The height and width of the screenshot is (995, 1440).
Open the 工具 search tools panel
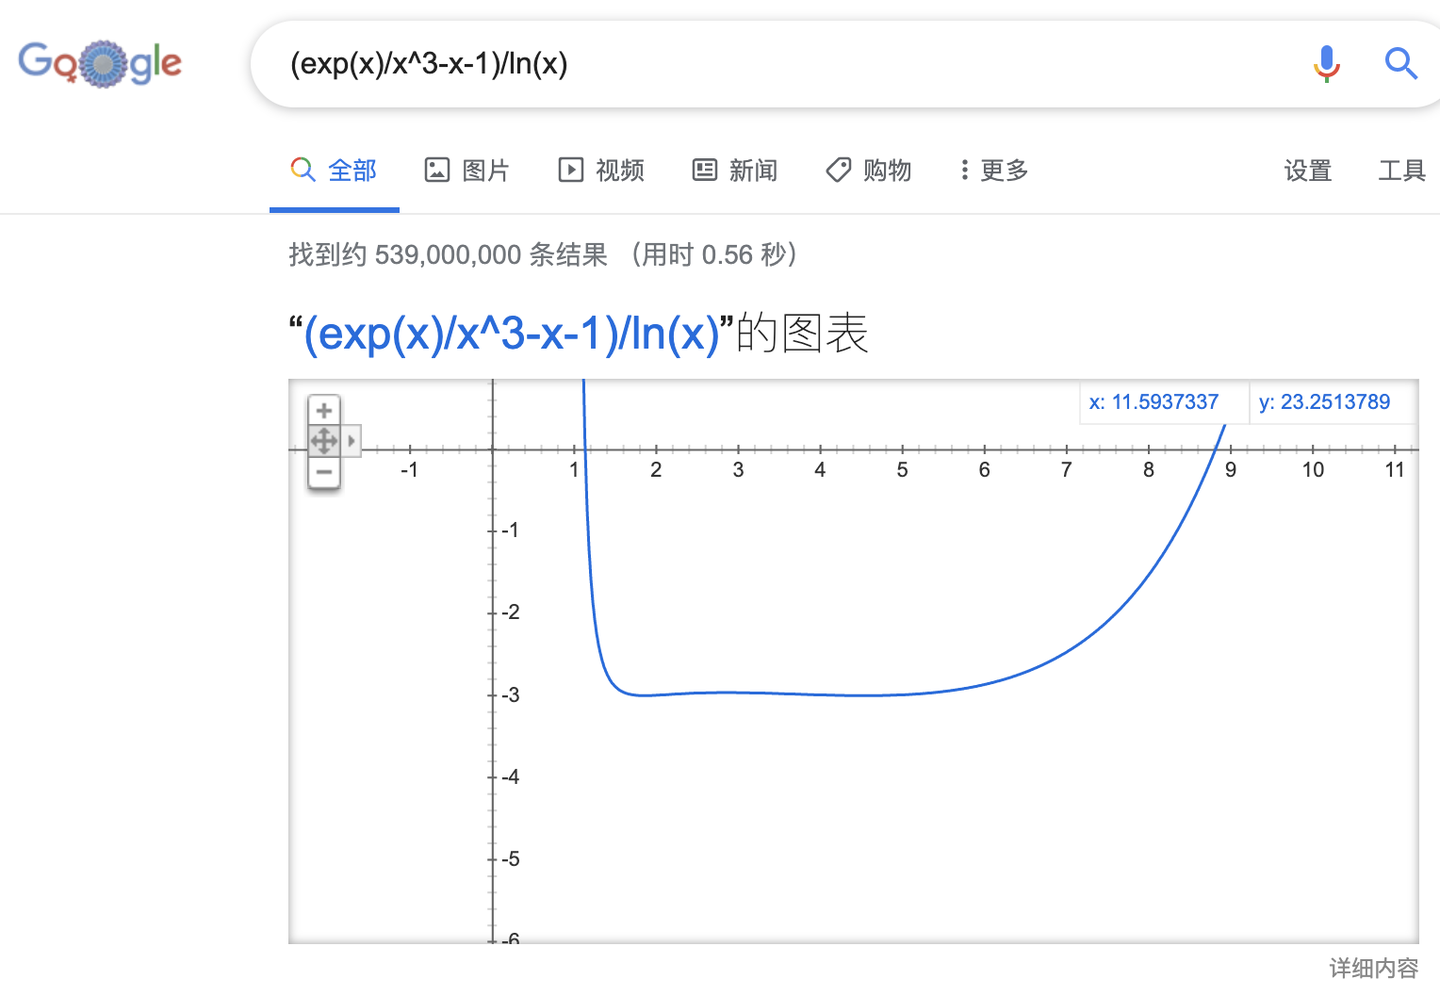tap(1404, 170)
